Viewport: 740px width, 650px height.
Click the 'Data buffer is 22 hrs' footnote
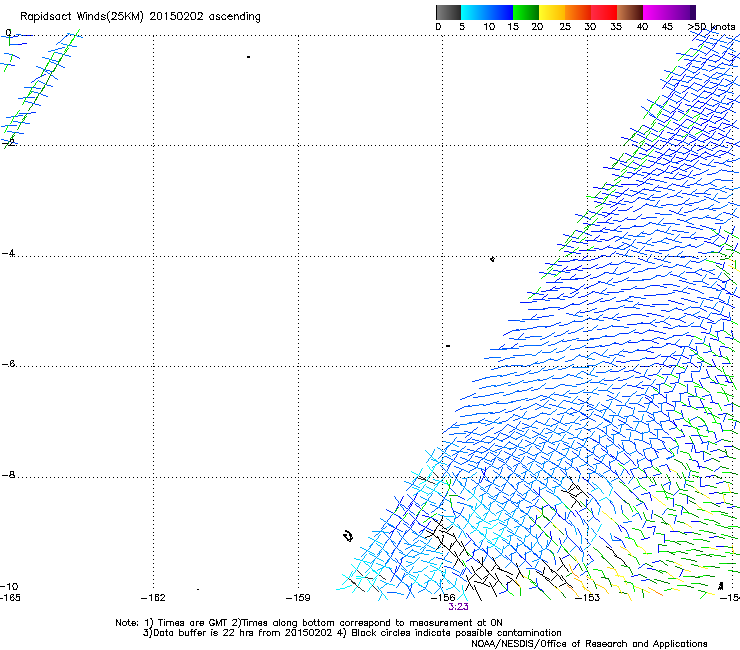point(352,633)
